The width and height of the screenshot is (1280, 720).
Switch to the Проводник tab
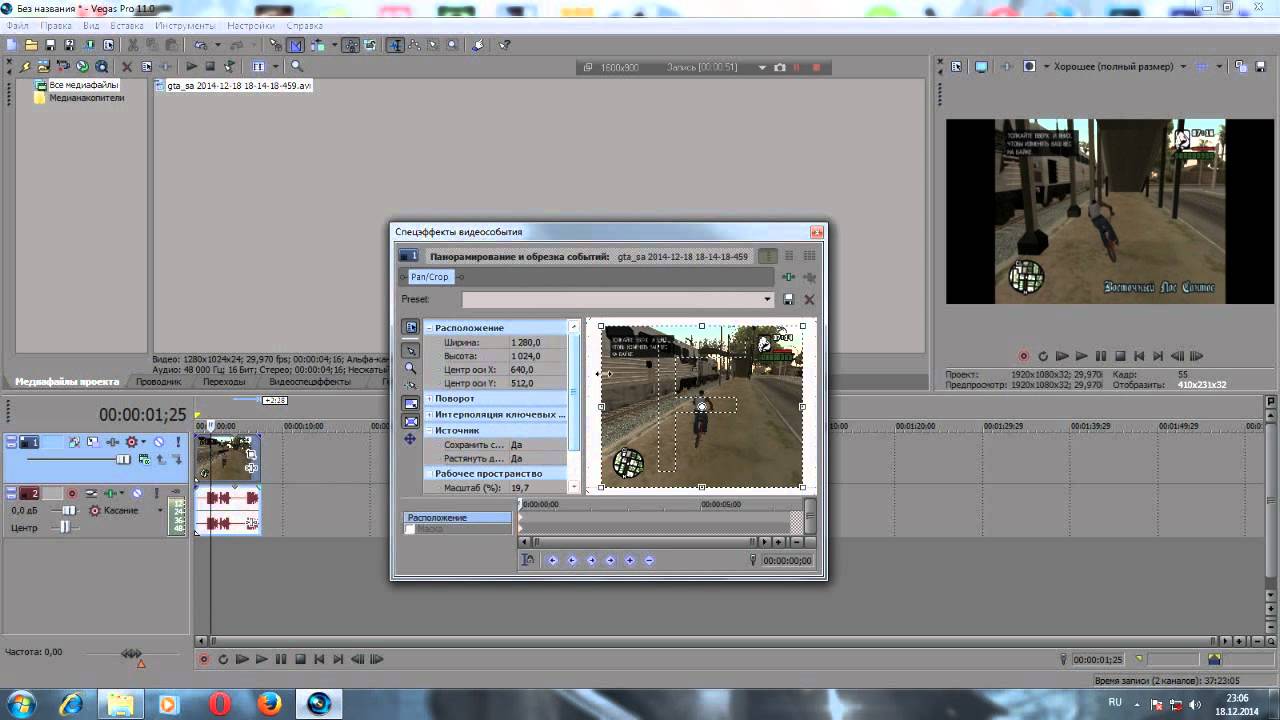point(159,381)
